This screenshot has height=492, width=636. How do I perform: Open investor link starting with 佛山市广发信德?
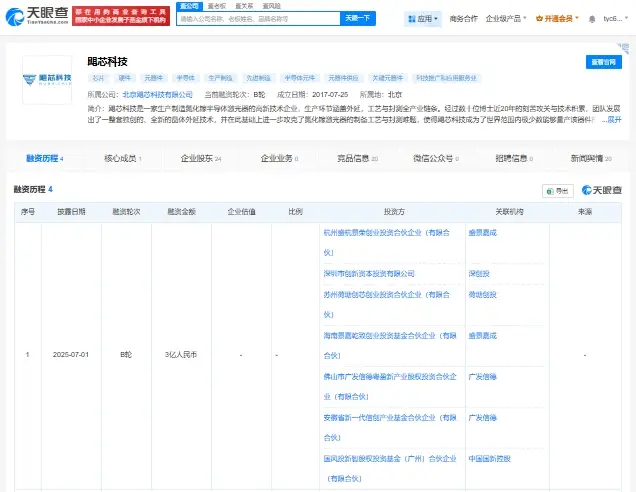[x=390, y=387]
